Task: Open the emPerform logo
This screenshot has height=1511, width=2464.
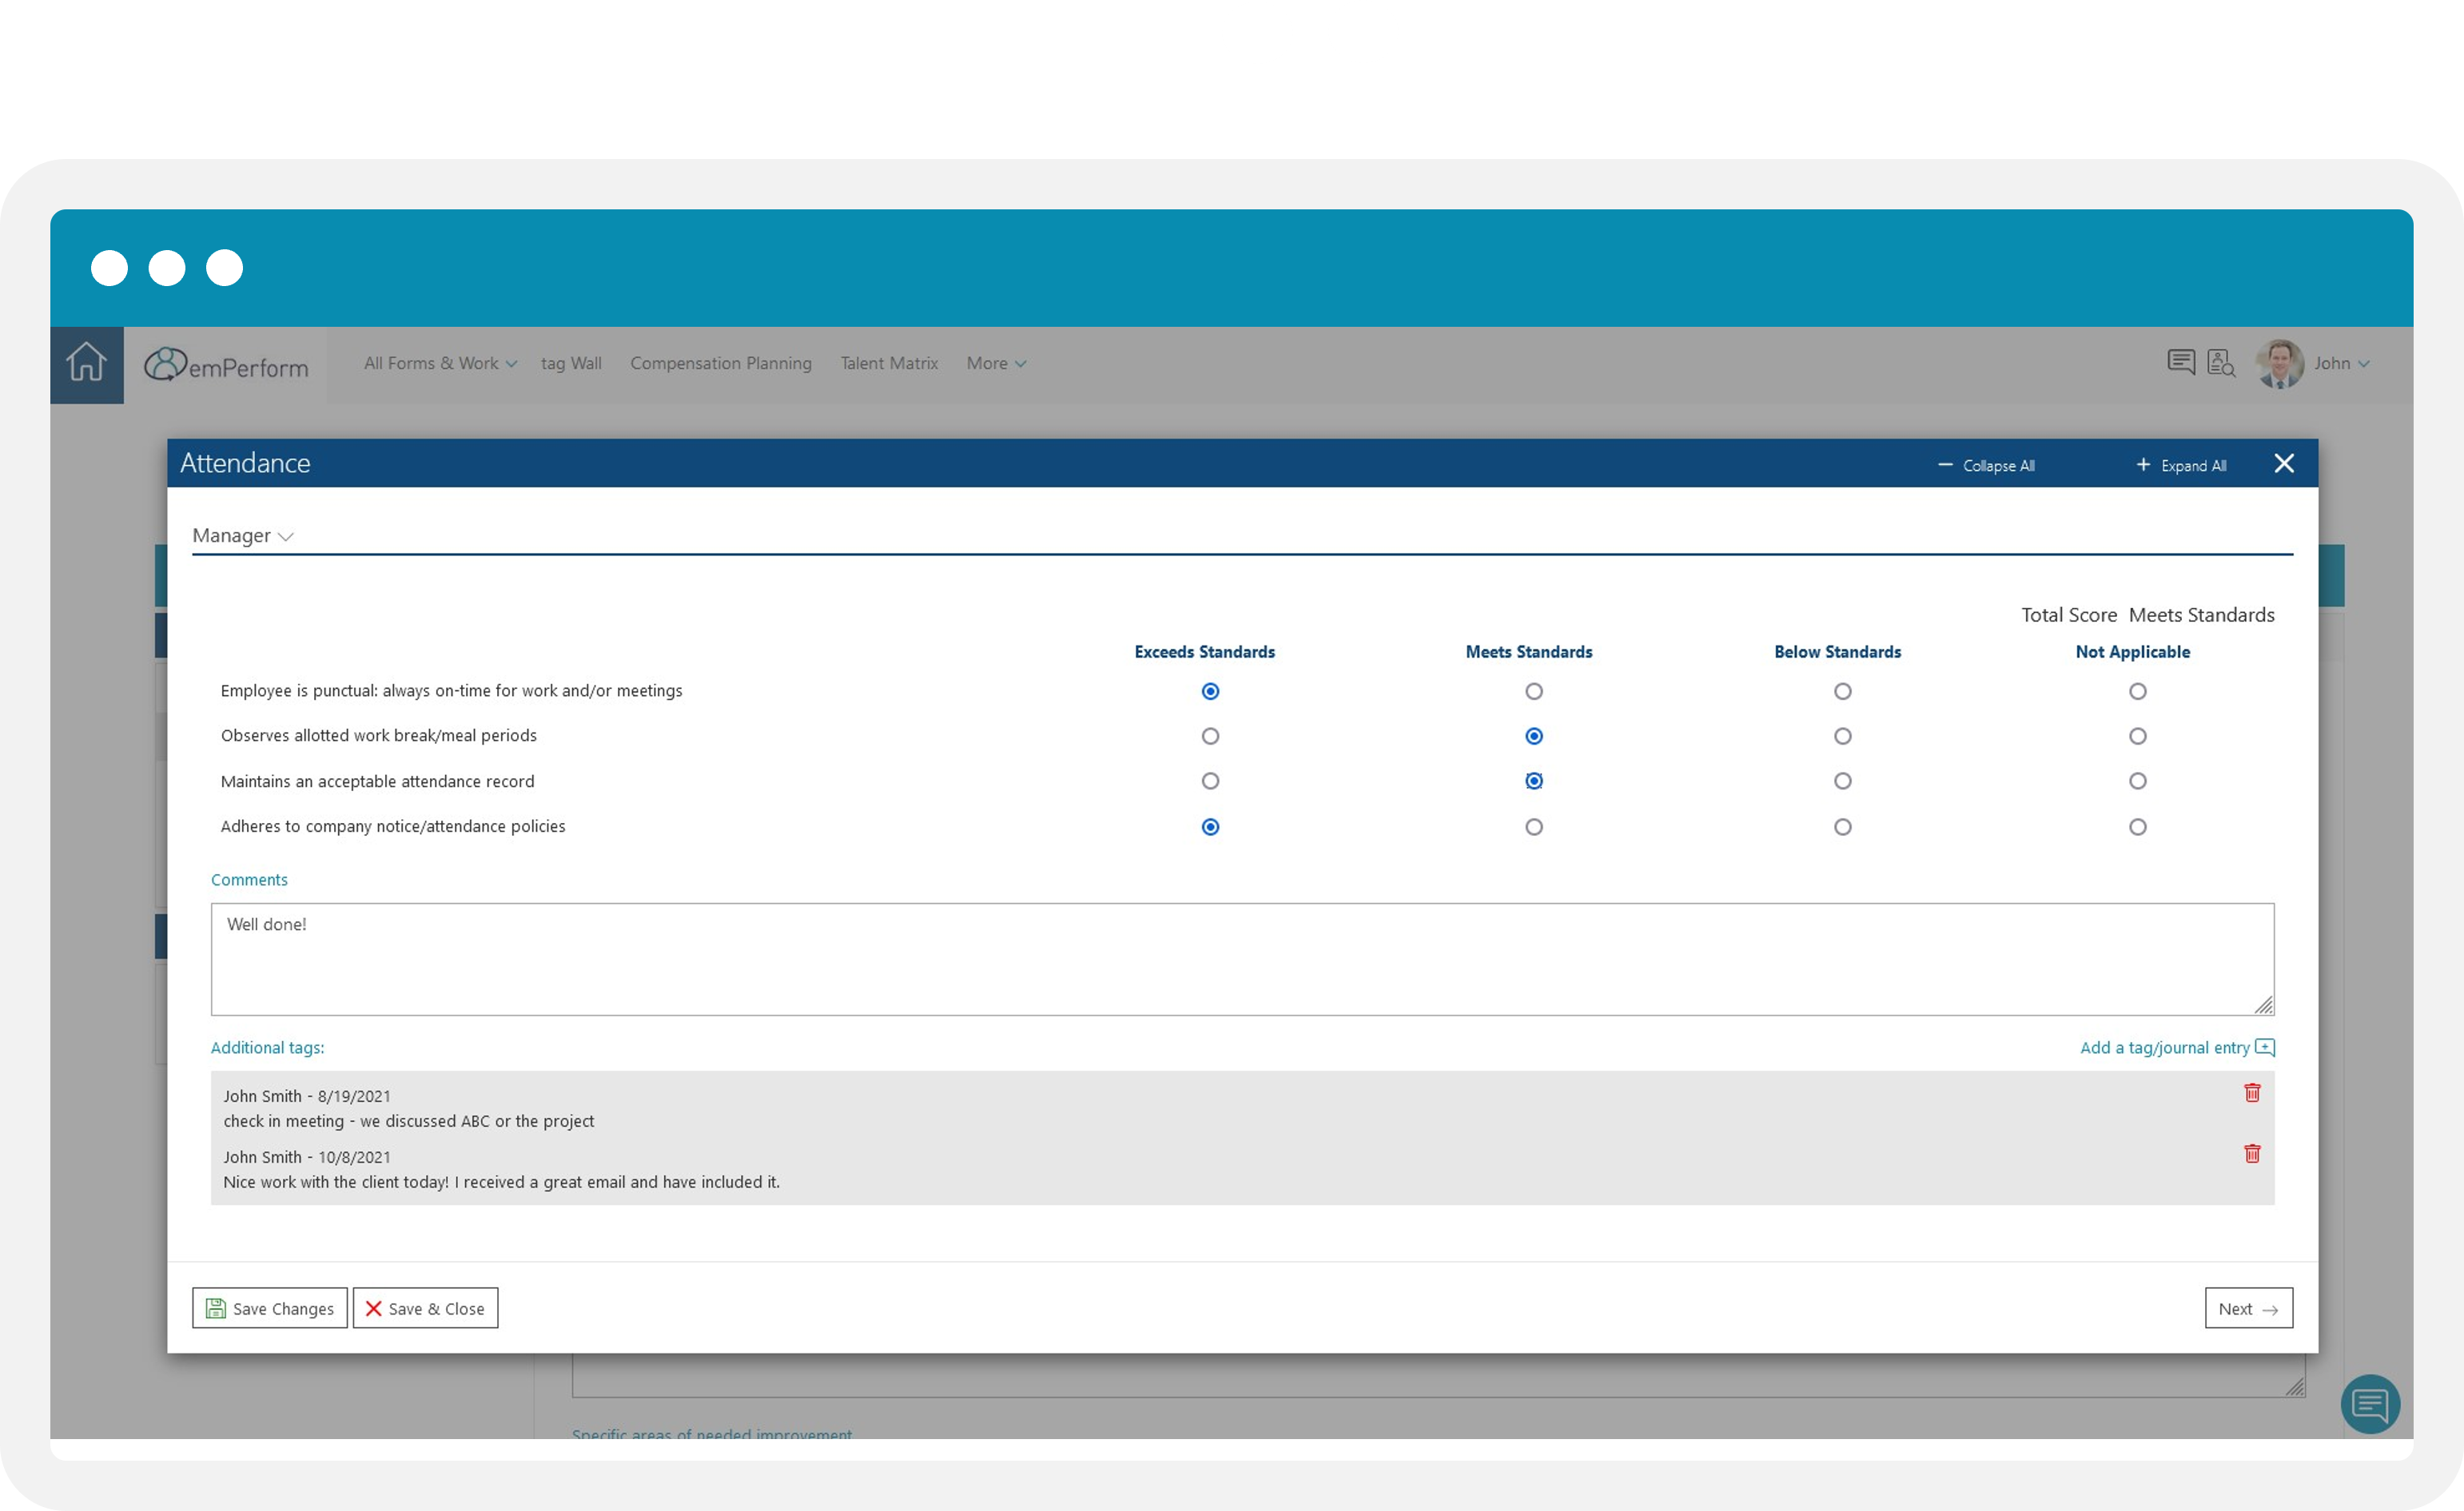Action: (224, 365)
